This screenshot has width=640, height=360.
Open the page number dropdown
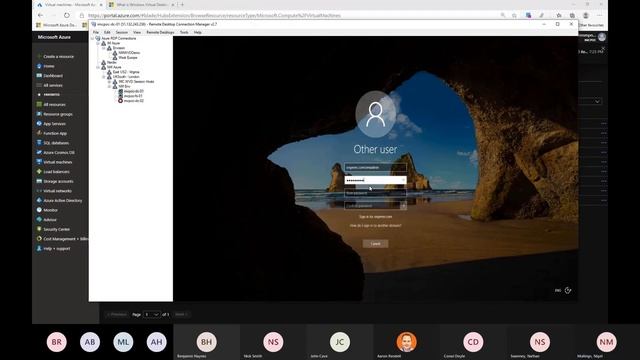pos(151,314)
